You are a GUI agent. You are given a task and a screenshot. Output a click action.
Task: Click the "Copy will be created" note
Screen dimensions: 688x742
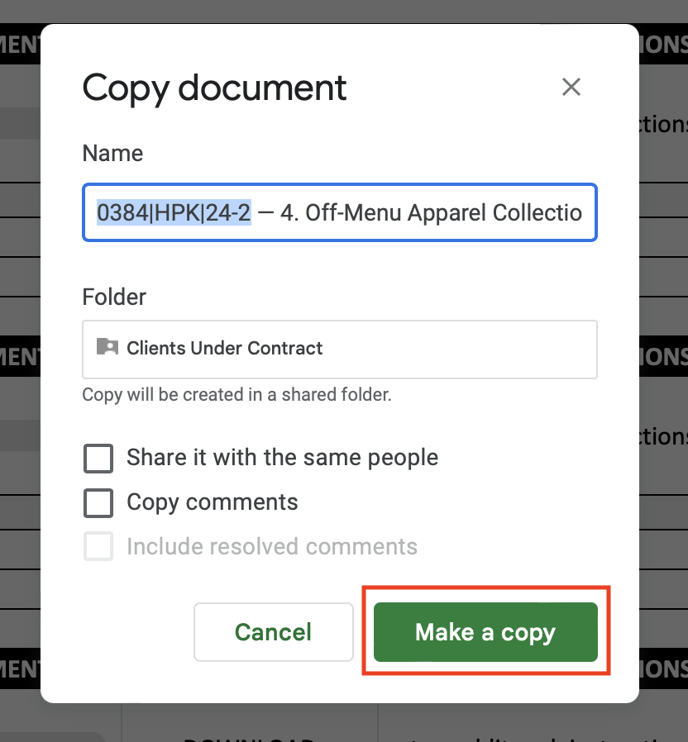point(236,395)
